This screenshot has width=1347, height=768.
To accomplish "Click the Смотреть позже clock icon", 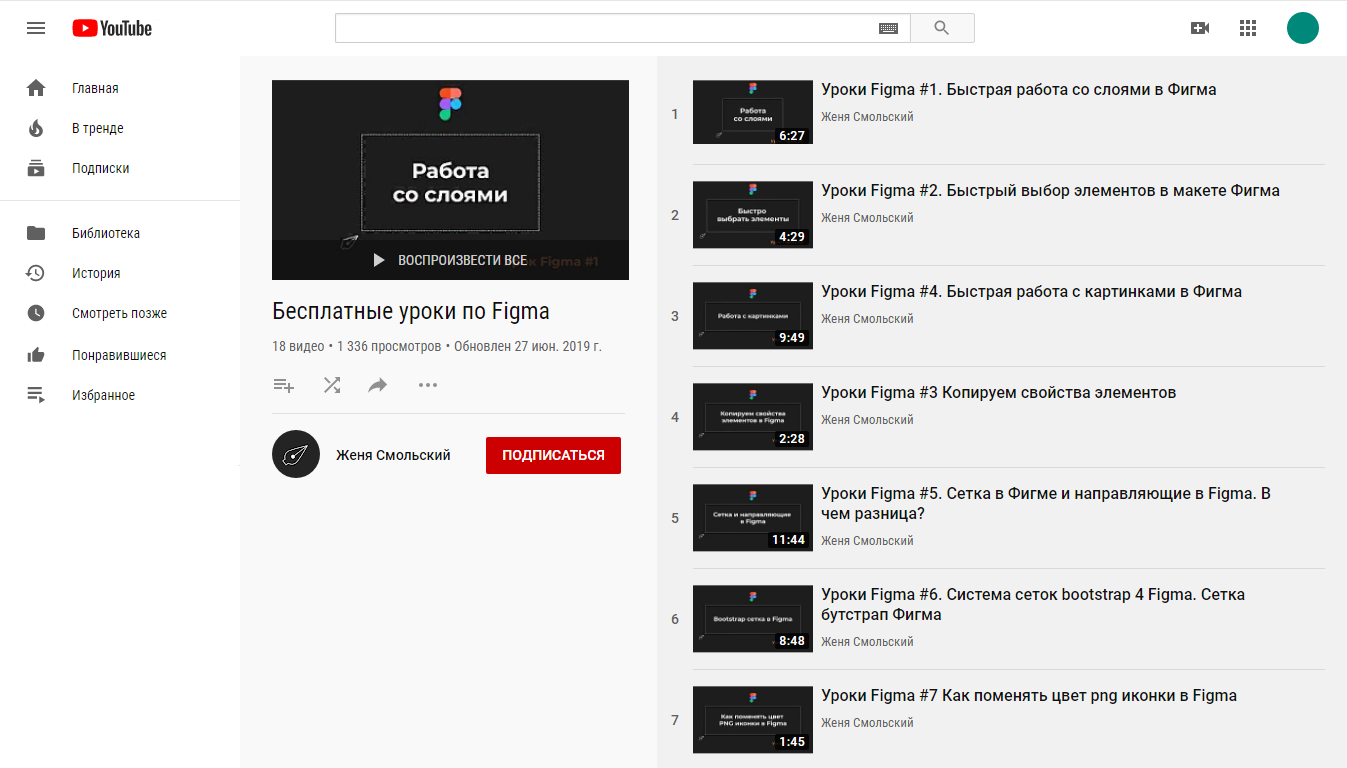I will pyautogui.click(x=36, y=313).
